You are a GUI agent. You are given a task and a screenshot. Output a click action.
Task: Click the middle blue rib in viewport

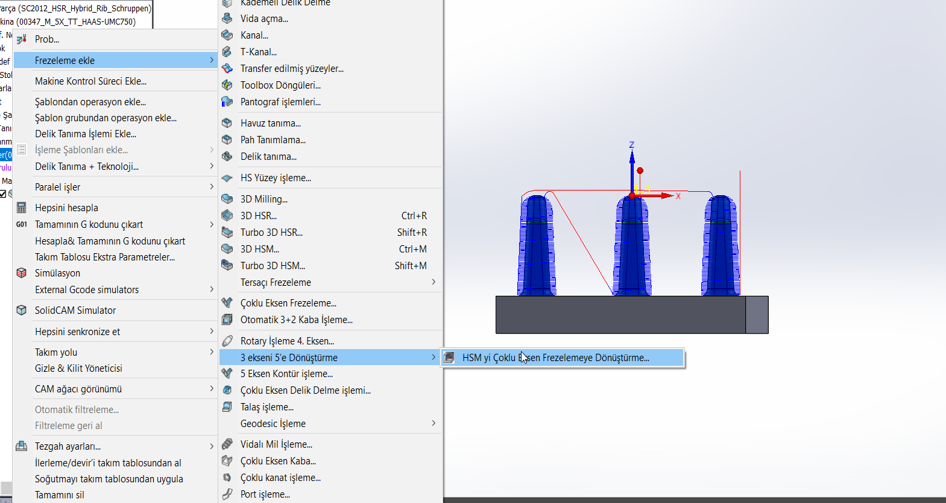(x=631, y=250)
